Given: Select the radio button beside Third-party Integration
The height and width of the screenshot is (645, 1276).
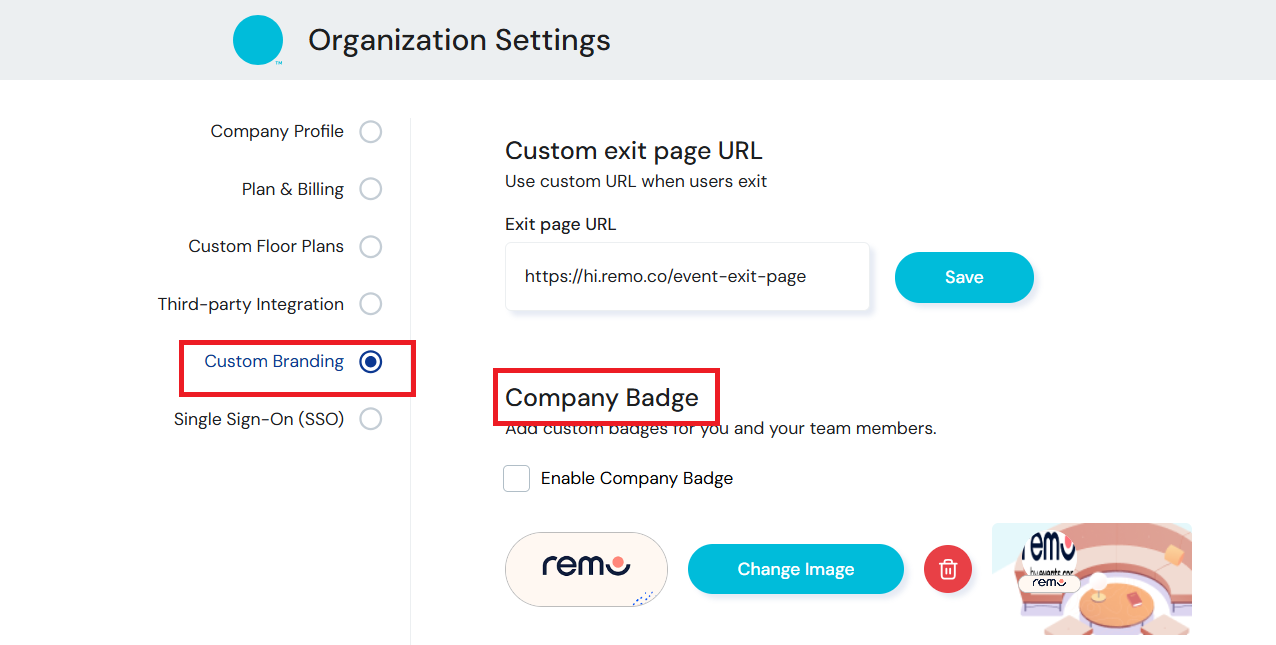Looking at the screenshot, I should point(371,304).
